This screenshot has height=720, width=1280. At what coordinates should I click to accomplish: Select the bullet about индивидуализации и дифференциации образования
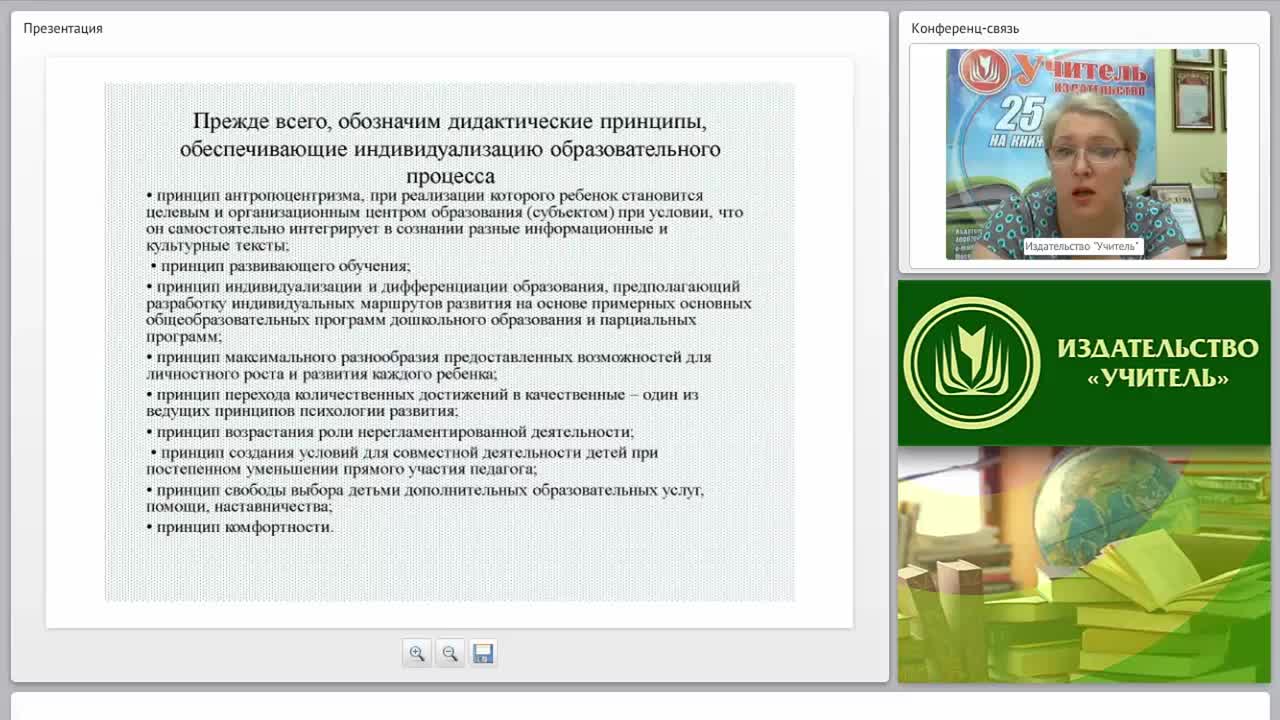point(448,311)
